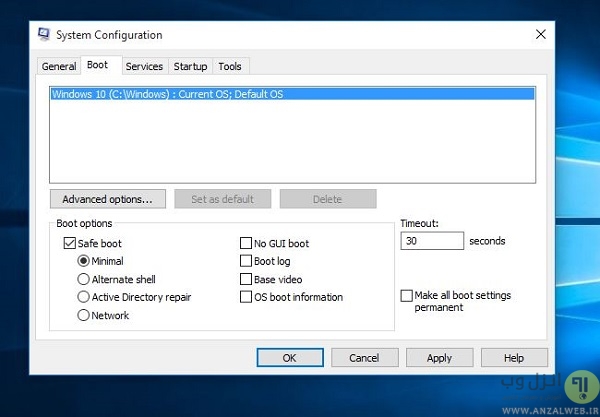Select Alternate shell radio button
This screenshot has height=417, width=600.
click(x=84, y=279)
